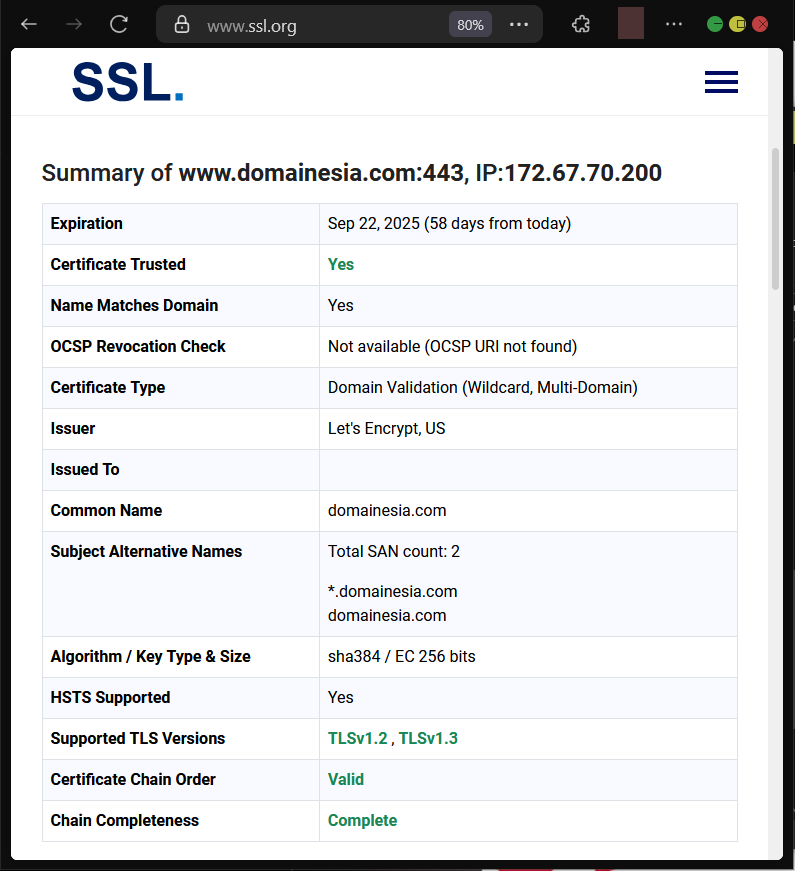Select 'Algorithm / Key Type & Size' label
Image resolution: width=795 pixels, height=871 pixels.
click(151, 657)
